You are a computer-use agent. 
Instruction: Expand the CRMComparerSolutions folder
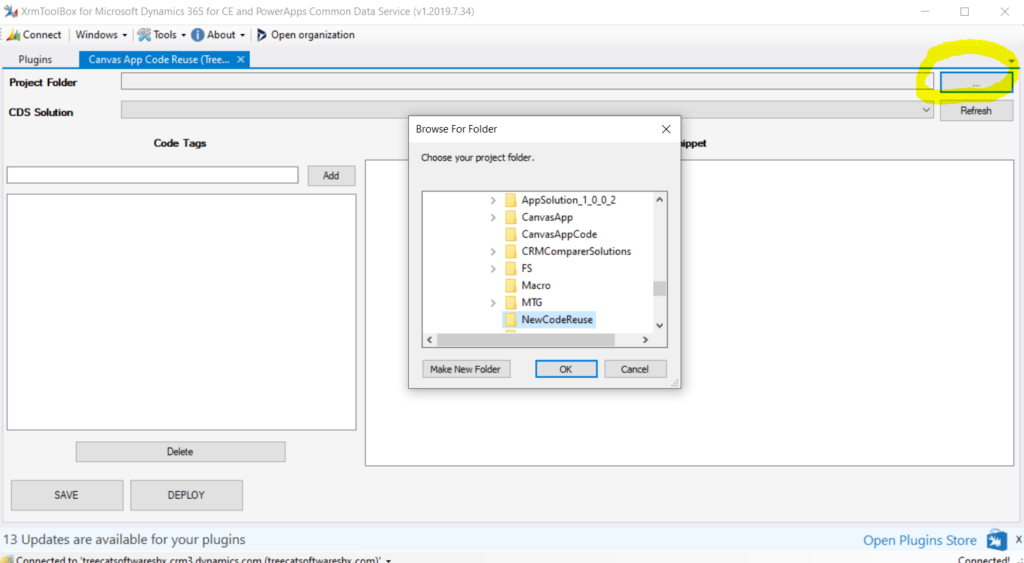click(x=493, y=251)
